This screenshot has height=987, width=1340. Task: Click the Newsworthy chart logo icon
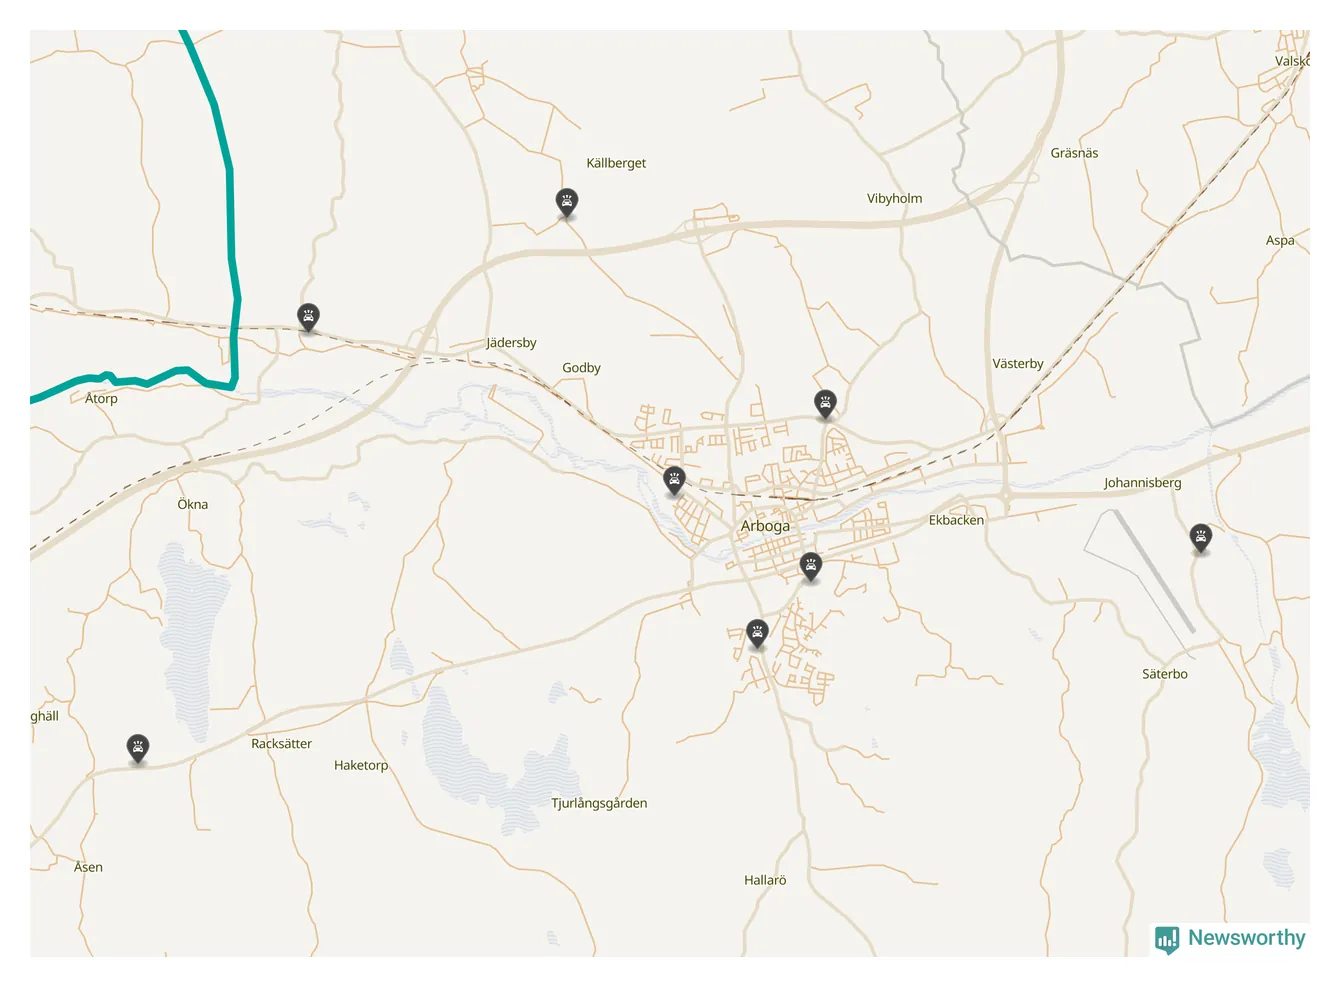tap(1167, 940)
